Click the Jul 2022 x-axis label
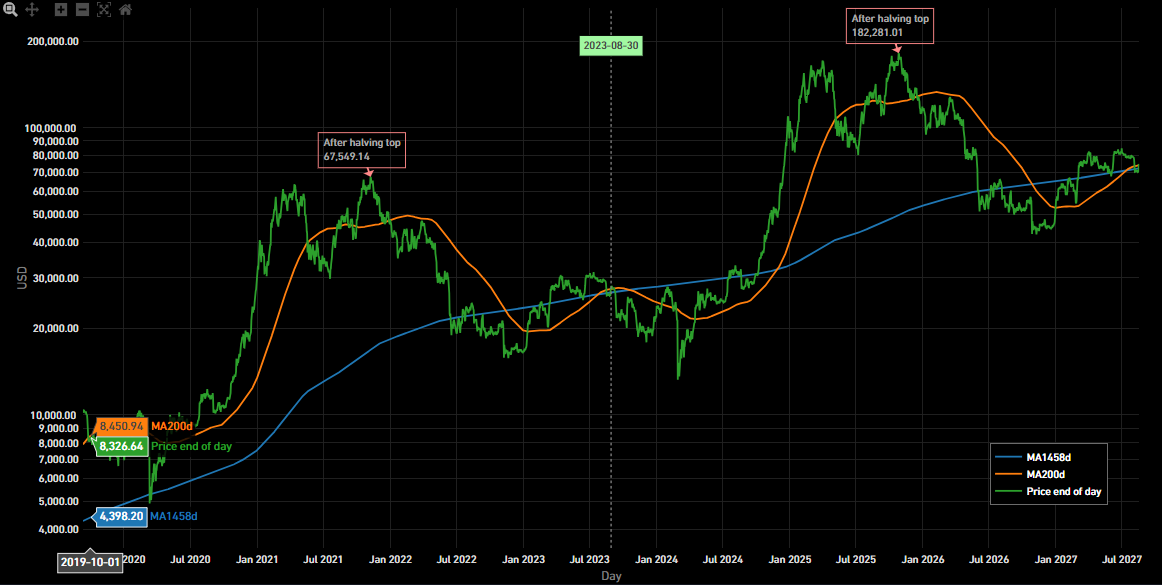The width and height of the screenshot is (1162, 585). tap(456, 560)
